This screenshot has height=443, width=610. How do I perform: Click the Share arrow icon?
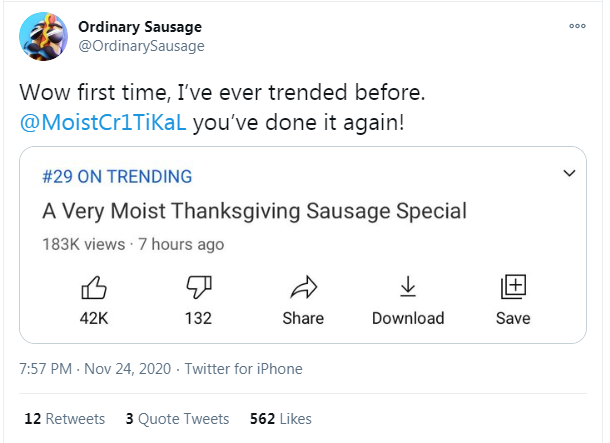pyautogui.click(x=303, y=287)
